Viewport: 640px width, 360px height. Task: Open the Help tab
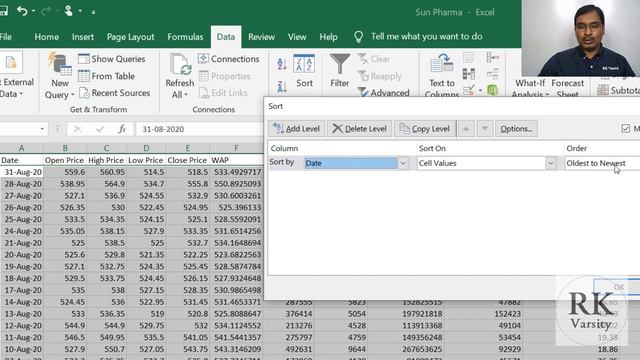[328, 37]
